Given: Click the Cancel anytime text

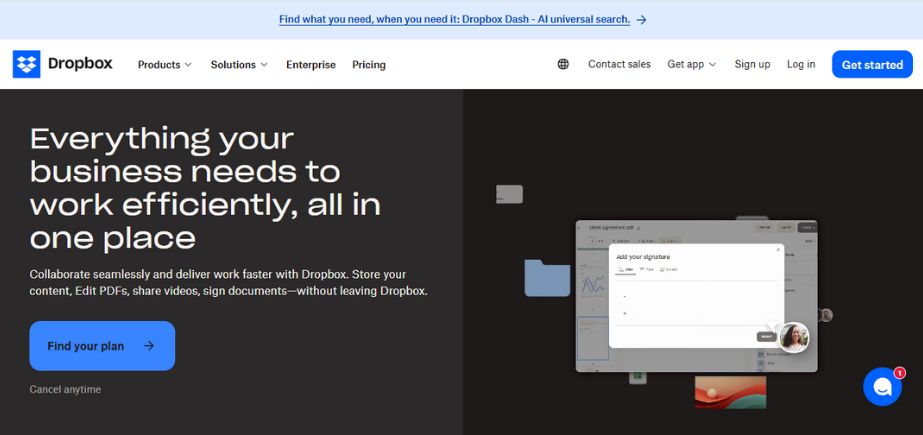Looking at the screenshot, I should click(x=65, y=389).
